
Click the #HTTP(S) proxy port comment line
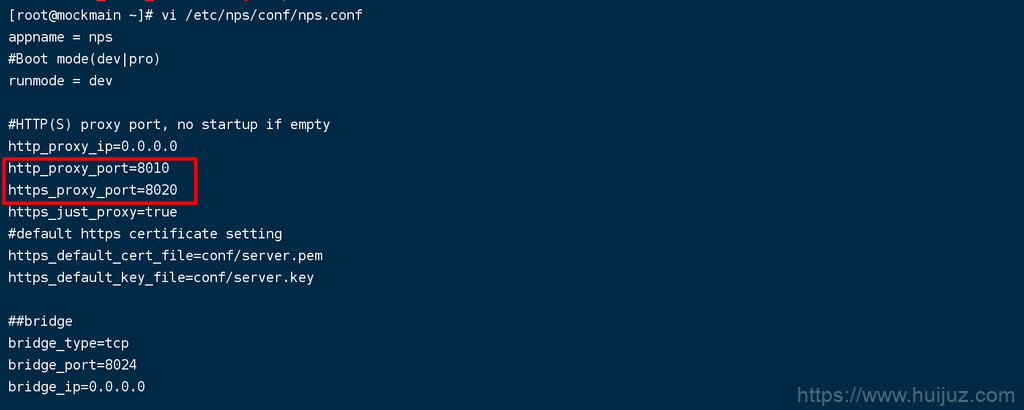(169, 125)
